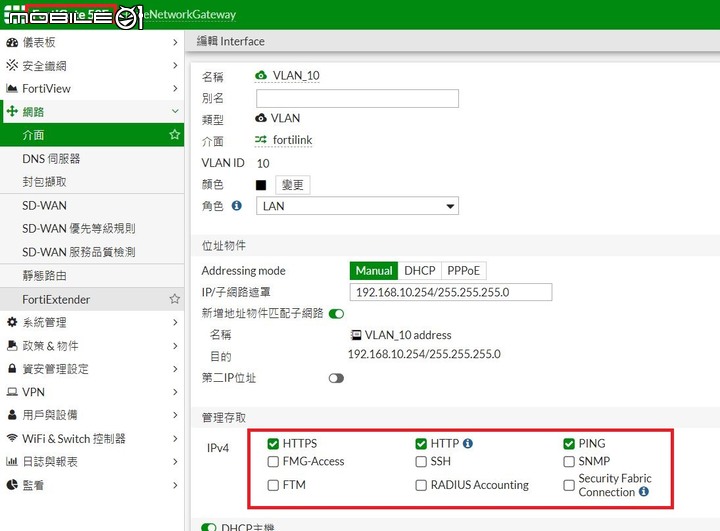The image size is (720, 531).
Task: Check the Security Fabric Connection checkbox
Action: tap(569, 485)
